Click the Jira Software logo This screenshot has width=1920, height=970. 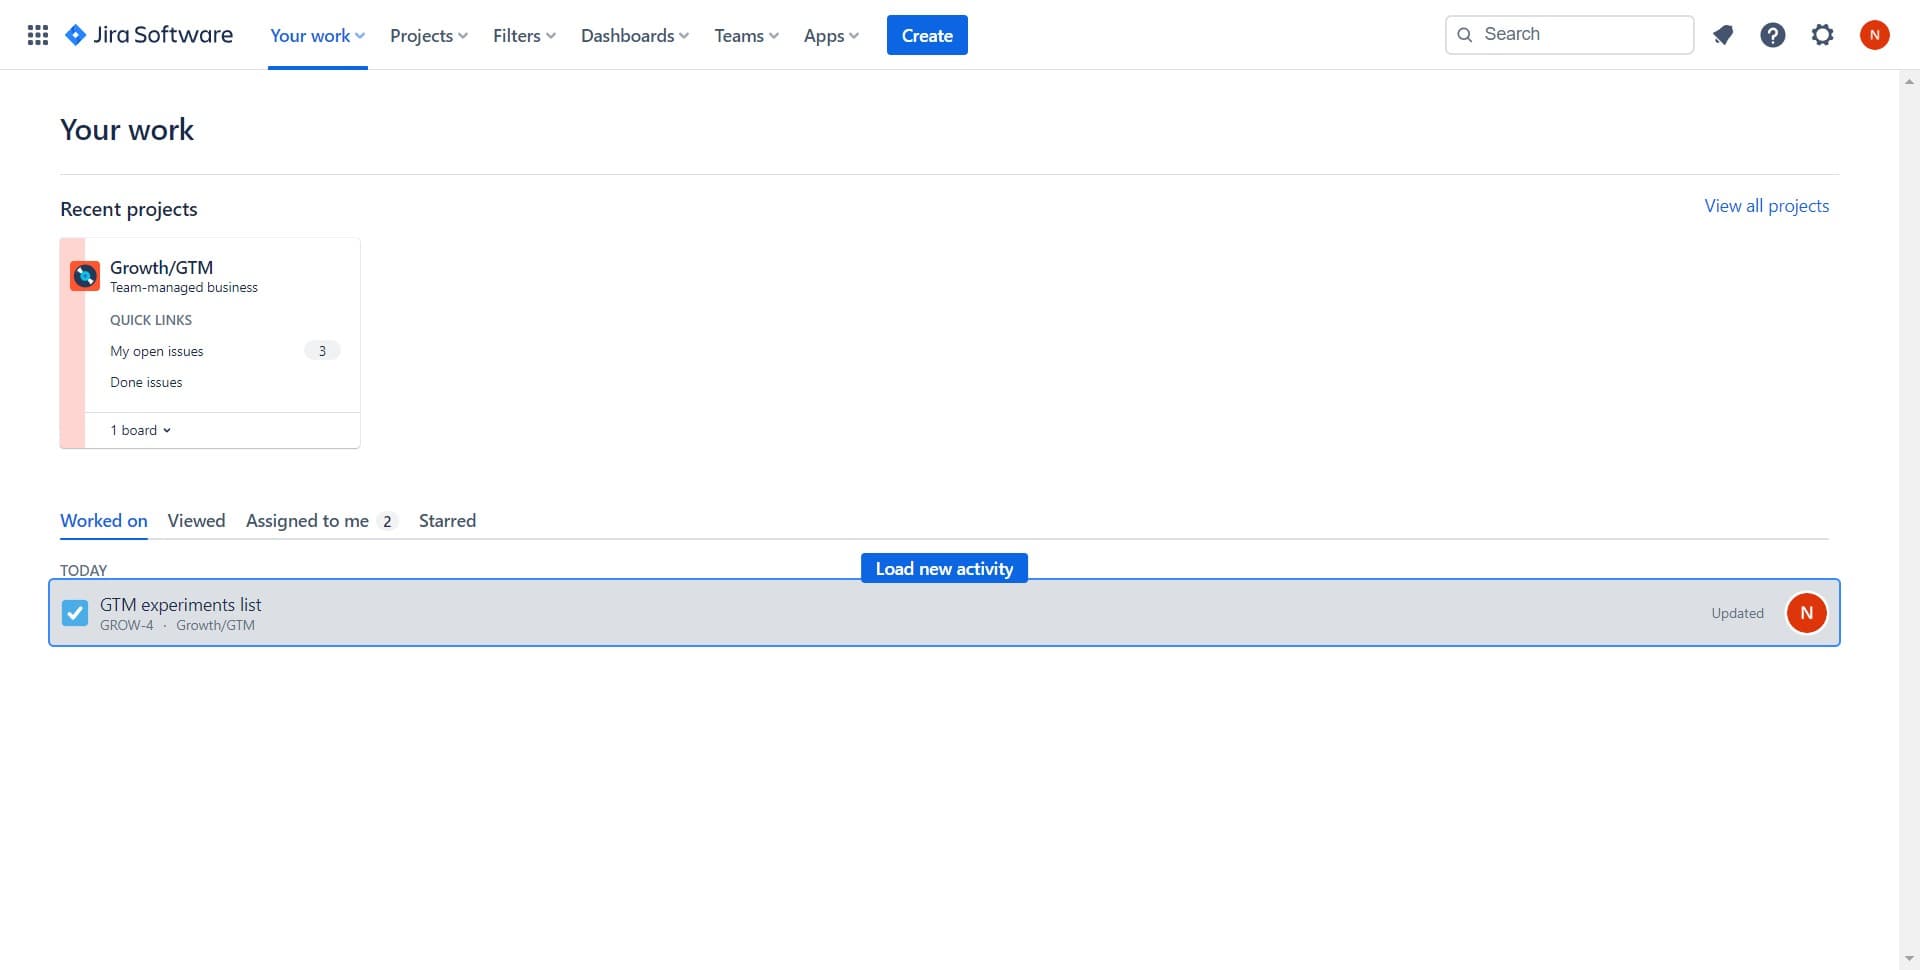tap(148, 34)
